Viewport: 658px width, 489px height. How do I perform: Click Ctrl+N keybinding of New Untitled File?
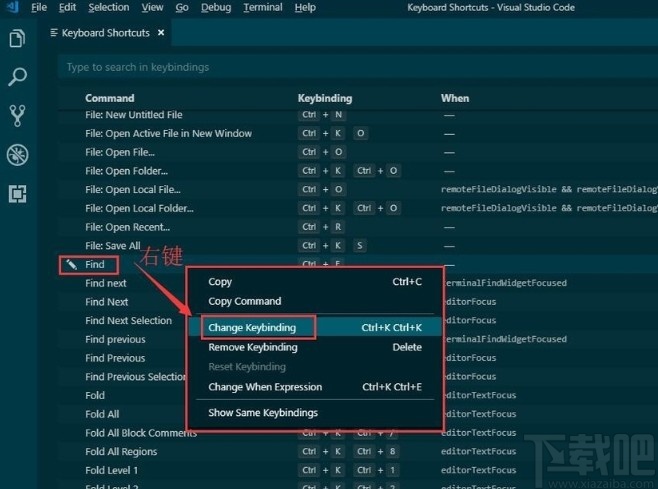click(x=322, y=115)
